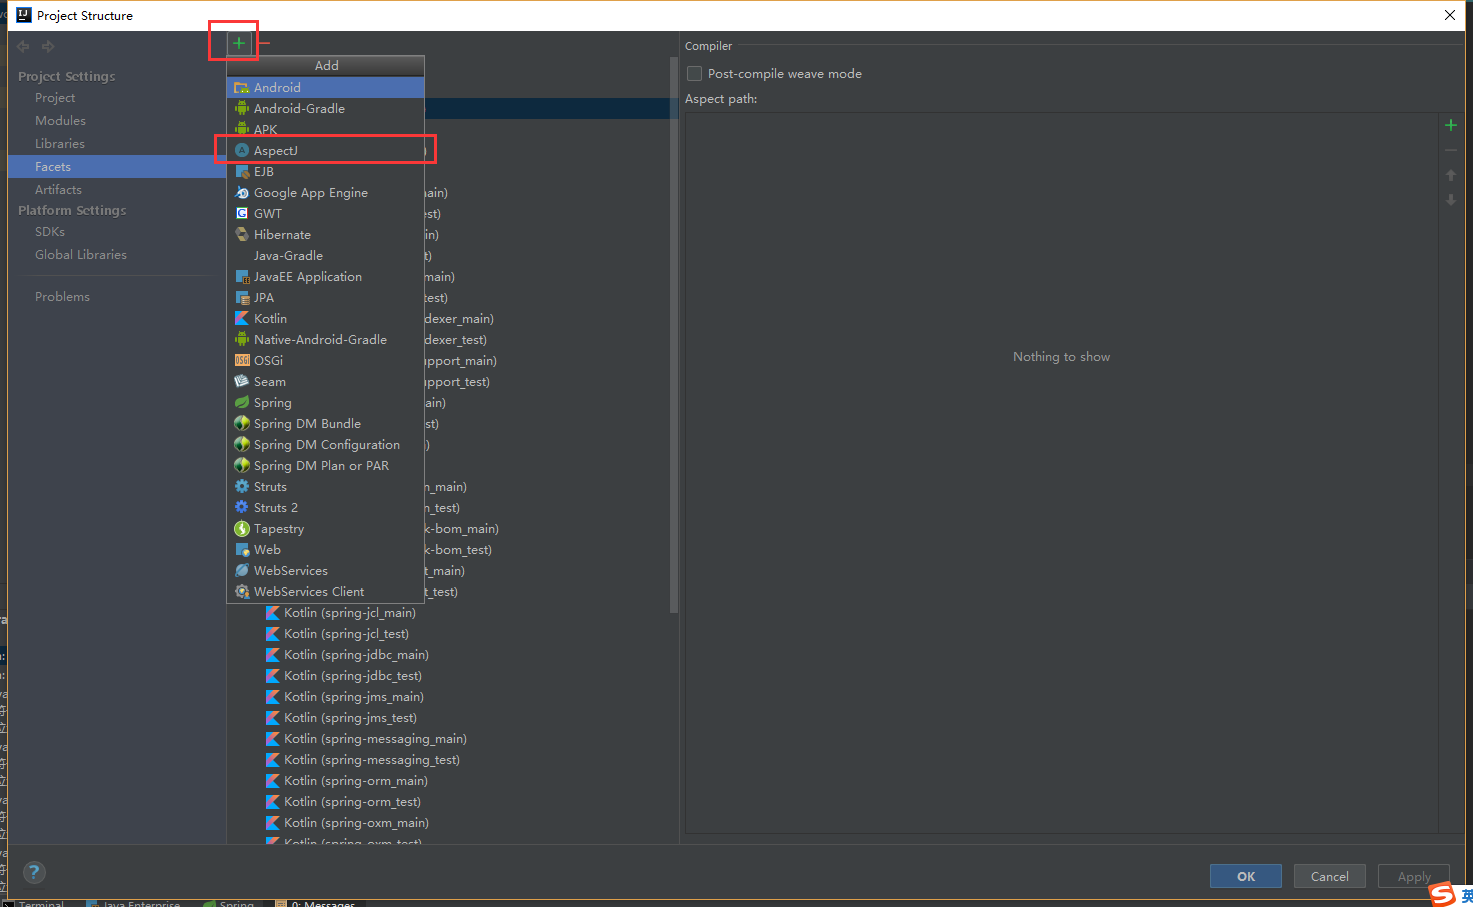This screenshot has height=907, width=1473.
Task: Select Kotlin (spring-jms_test) facet row
Action: 448,718
